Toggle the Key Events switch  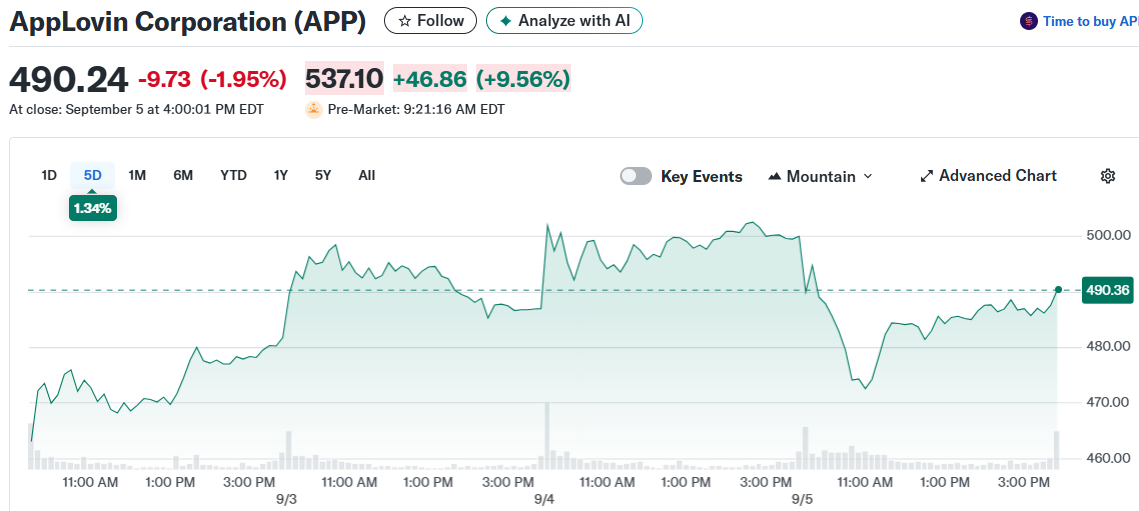pos(636,176)
